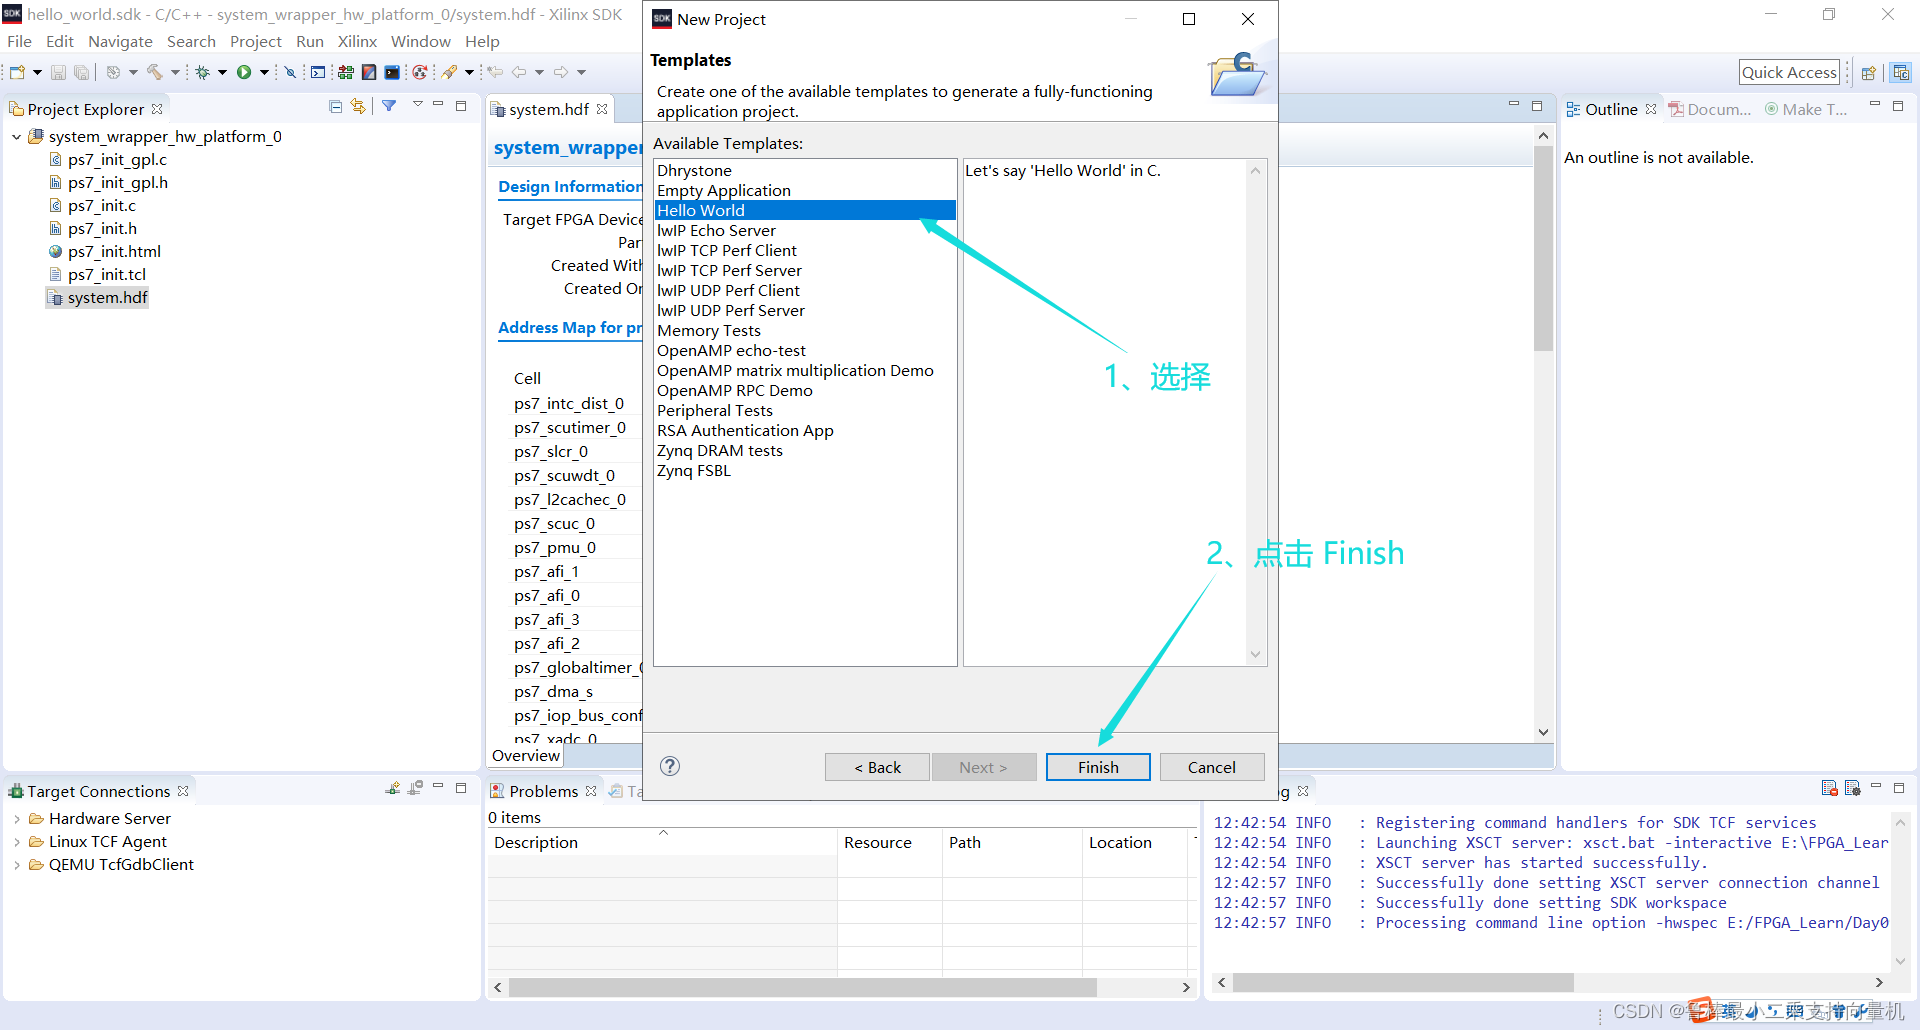Click the new target connection icon

pos(393,788)
